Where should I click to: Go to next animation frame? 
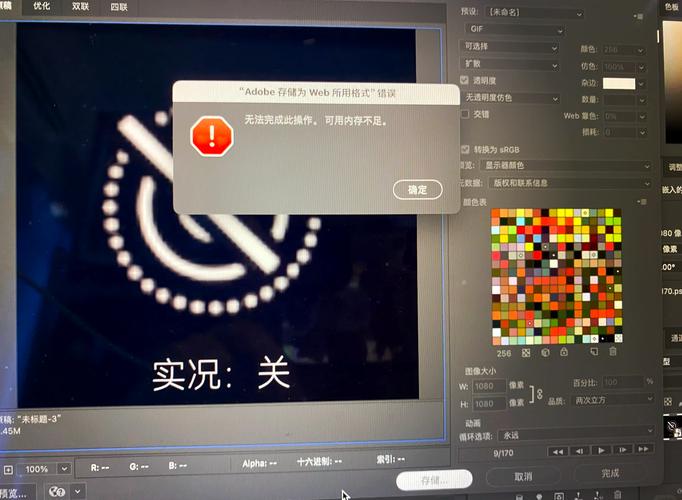coord(622,450)
